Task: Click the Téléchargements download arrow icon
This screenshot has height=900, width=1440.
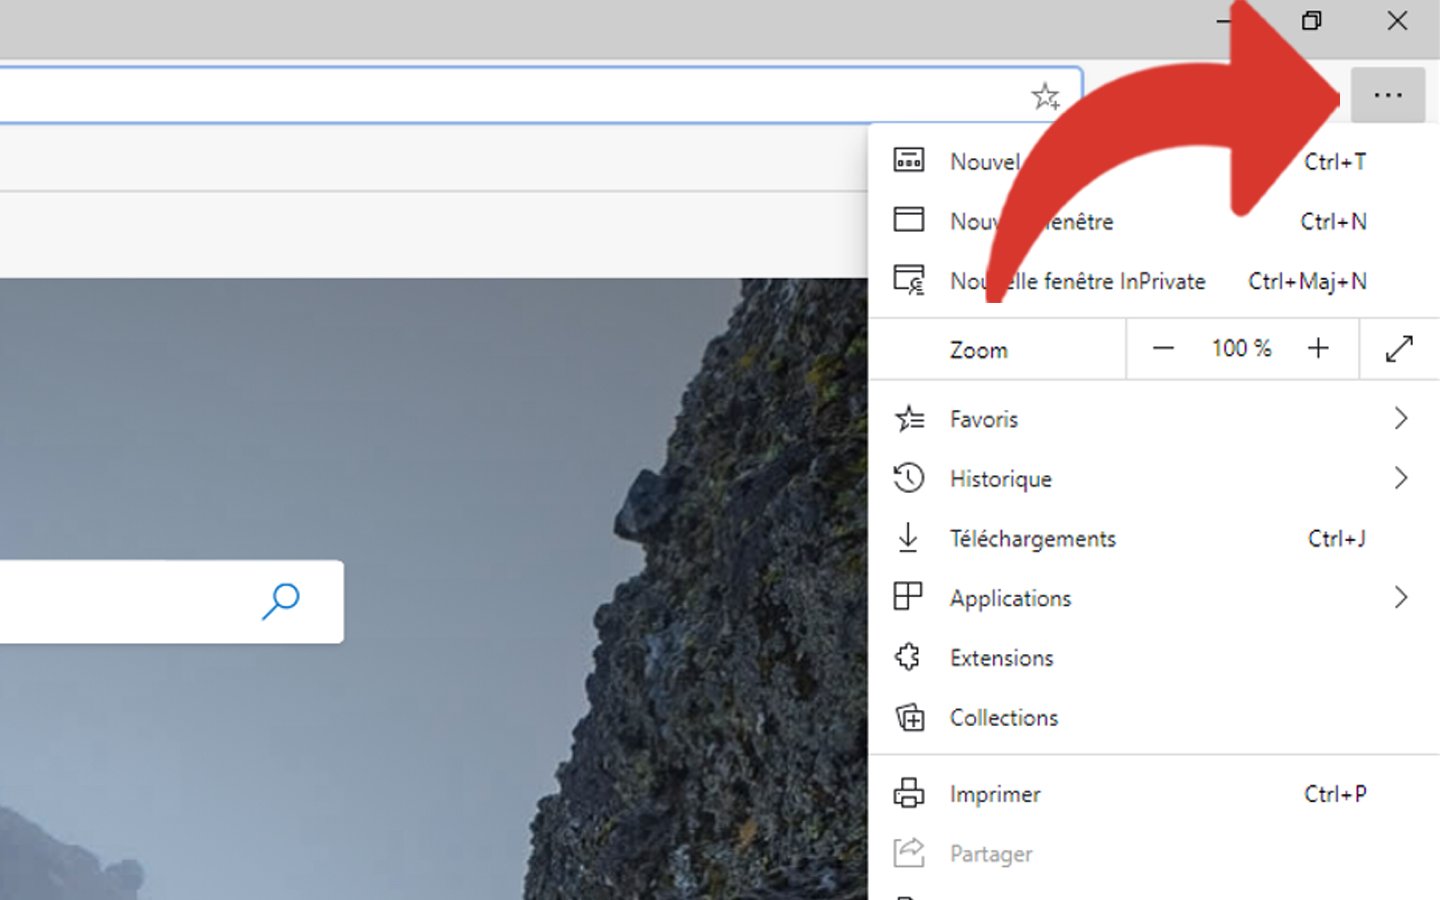Action: [908, 538]
